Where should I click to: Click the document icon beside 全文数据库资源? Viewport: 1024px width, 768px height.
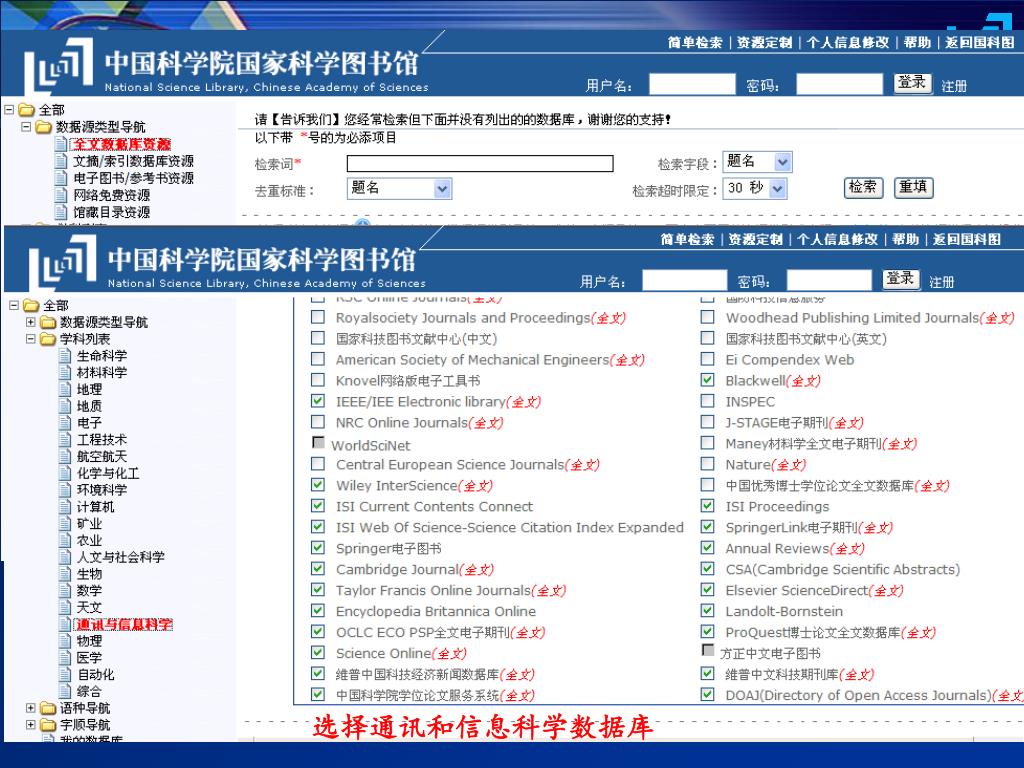tap(61, 144)
